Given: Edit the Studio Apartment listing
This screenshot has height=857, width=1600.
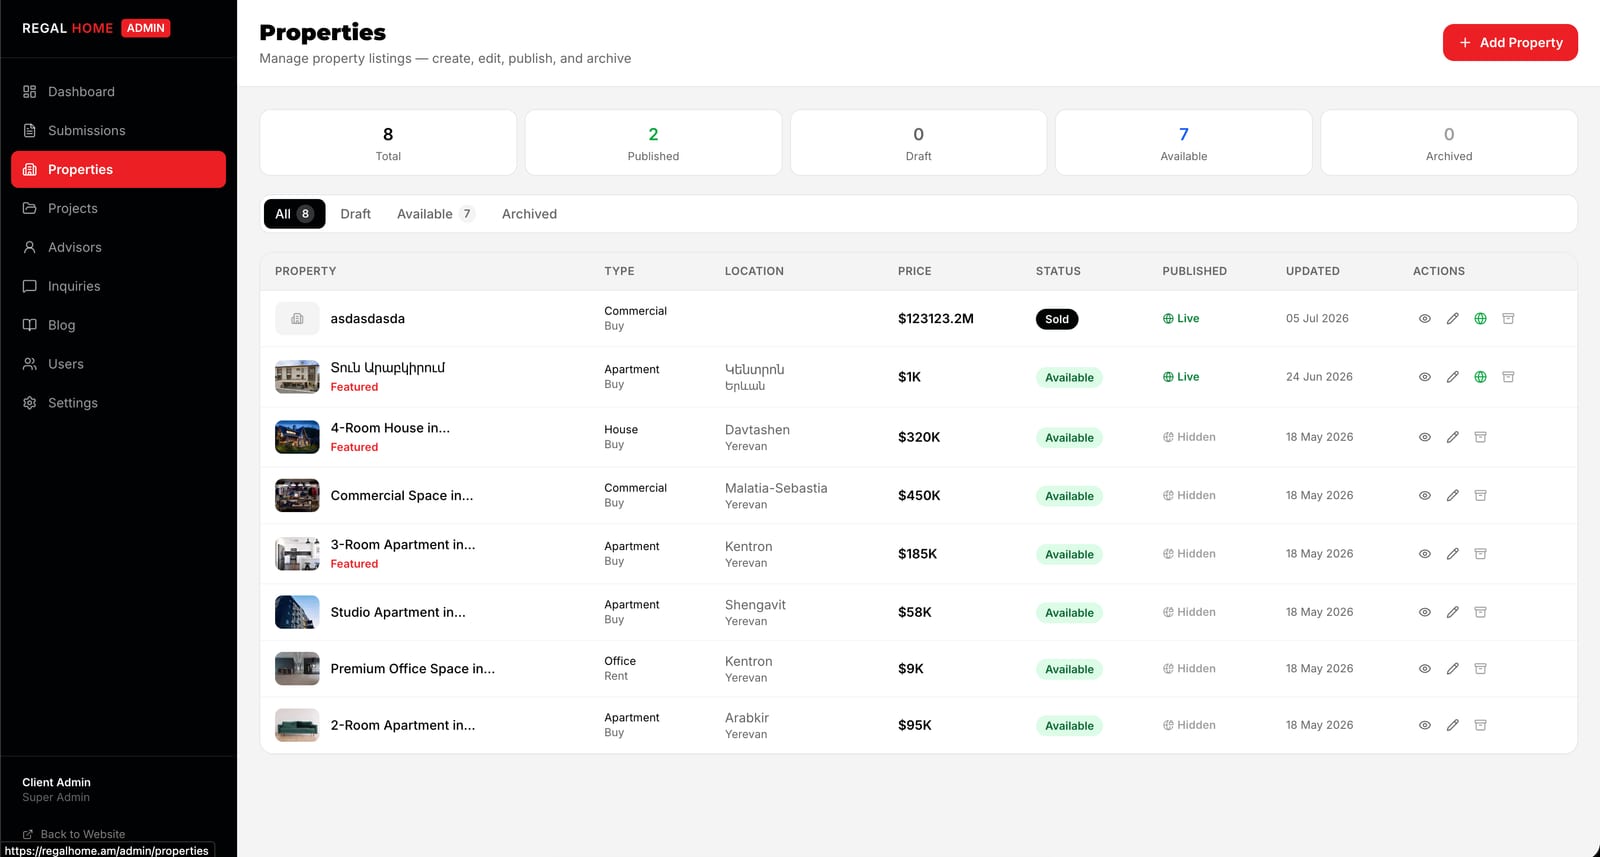Looking at the screenshot, I should click(x=1452, y=612).
